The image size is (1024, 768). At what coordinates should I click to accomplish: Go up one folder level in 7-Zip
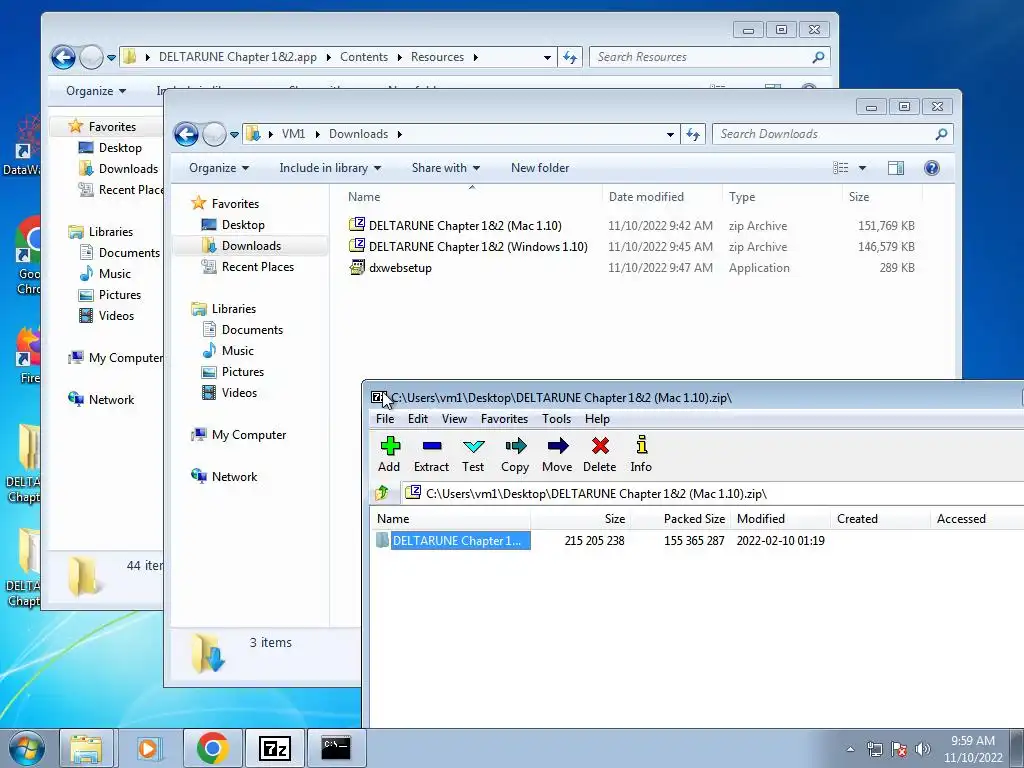[382, 493]
